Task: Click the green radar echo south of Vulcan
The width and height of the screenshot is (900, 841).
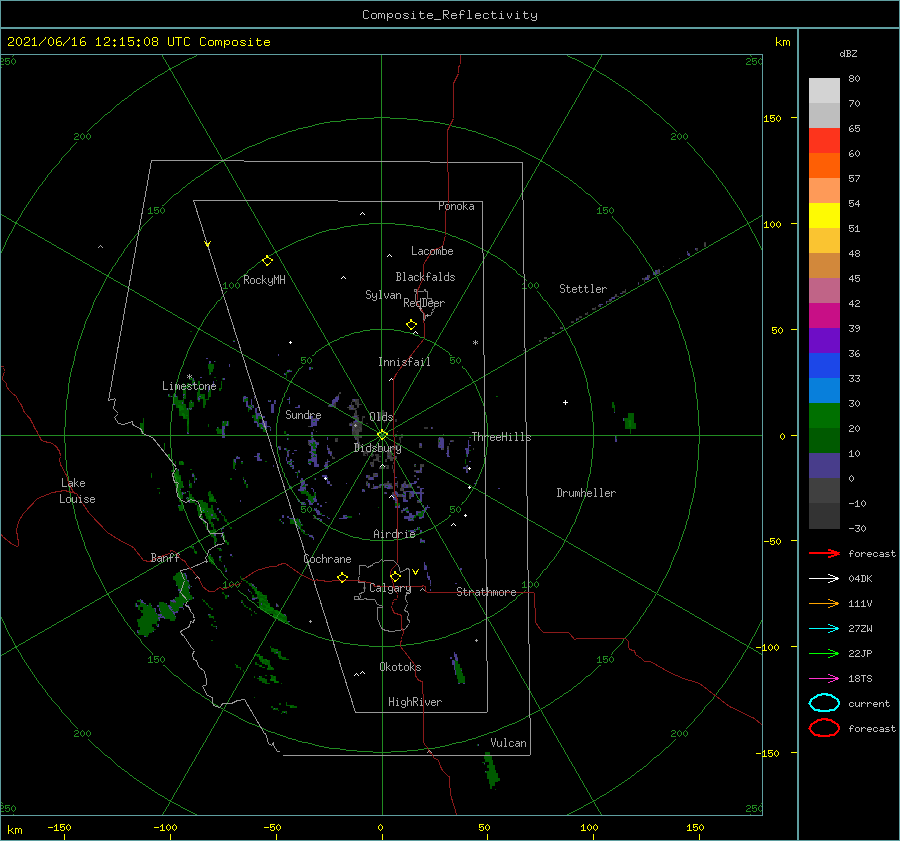Action: click(x=491, y=770)
